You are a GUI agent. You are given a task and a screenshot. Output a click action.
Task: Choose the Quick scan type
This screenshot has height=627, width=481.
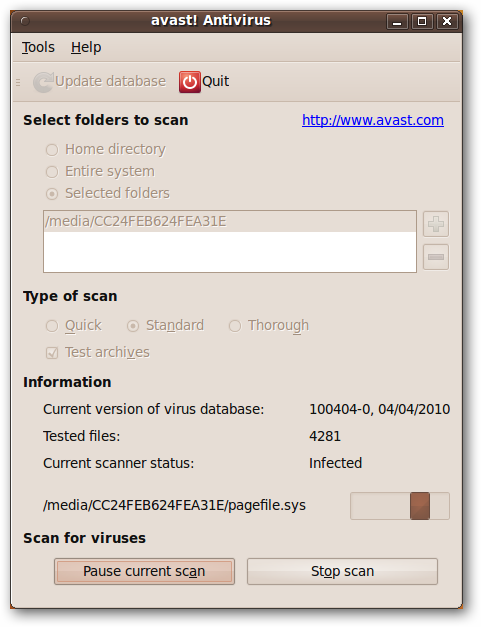point(52,326)
